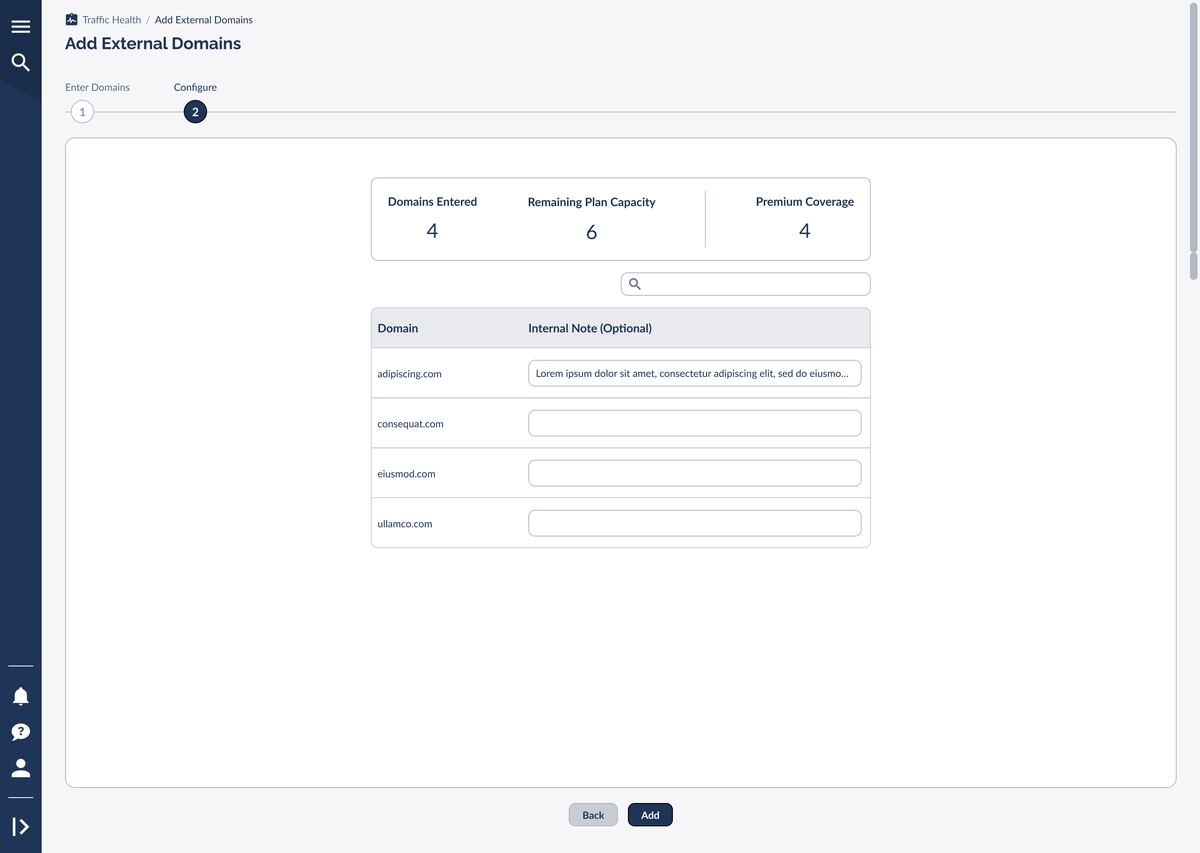
Task: Click the Remaining Plan Capacity value 6
Action: 591,232
